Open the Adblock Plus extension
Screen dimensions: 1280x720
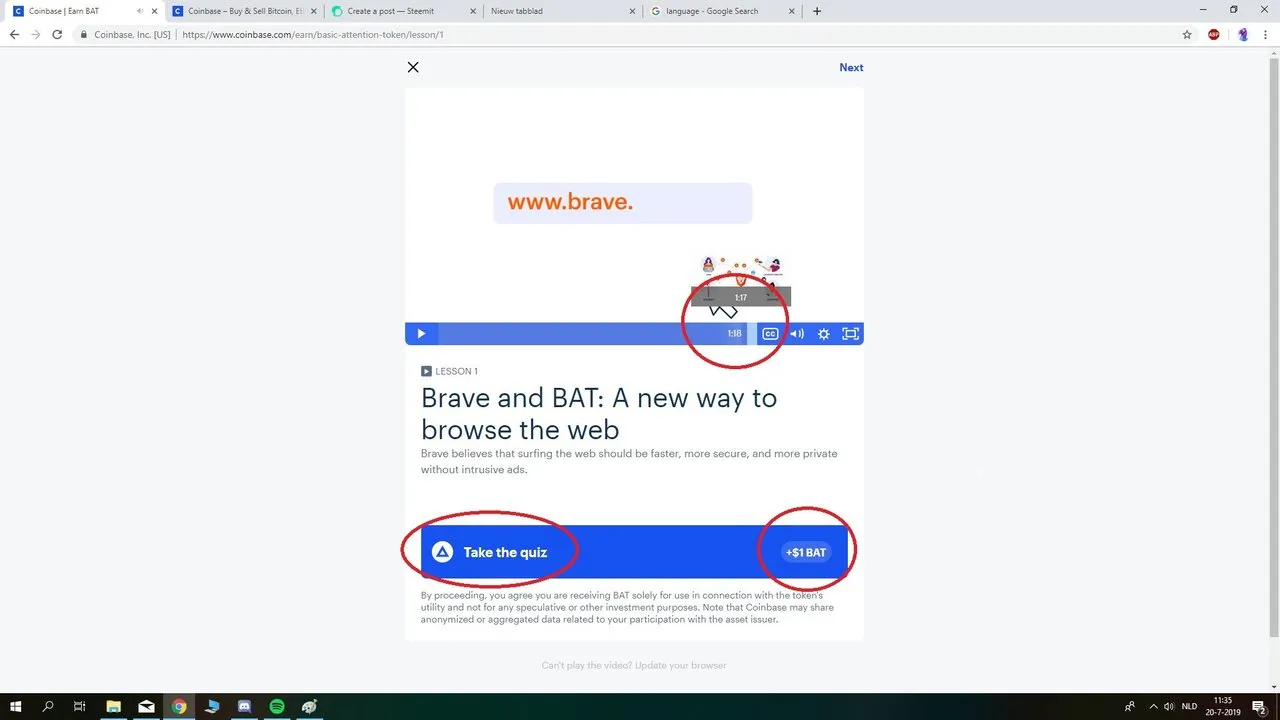[1214, 34]
